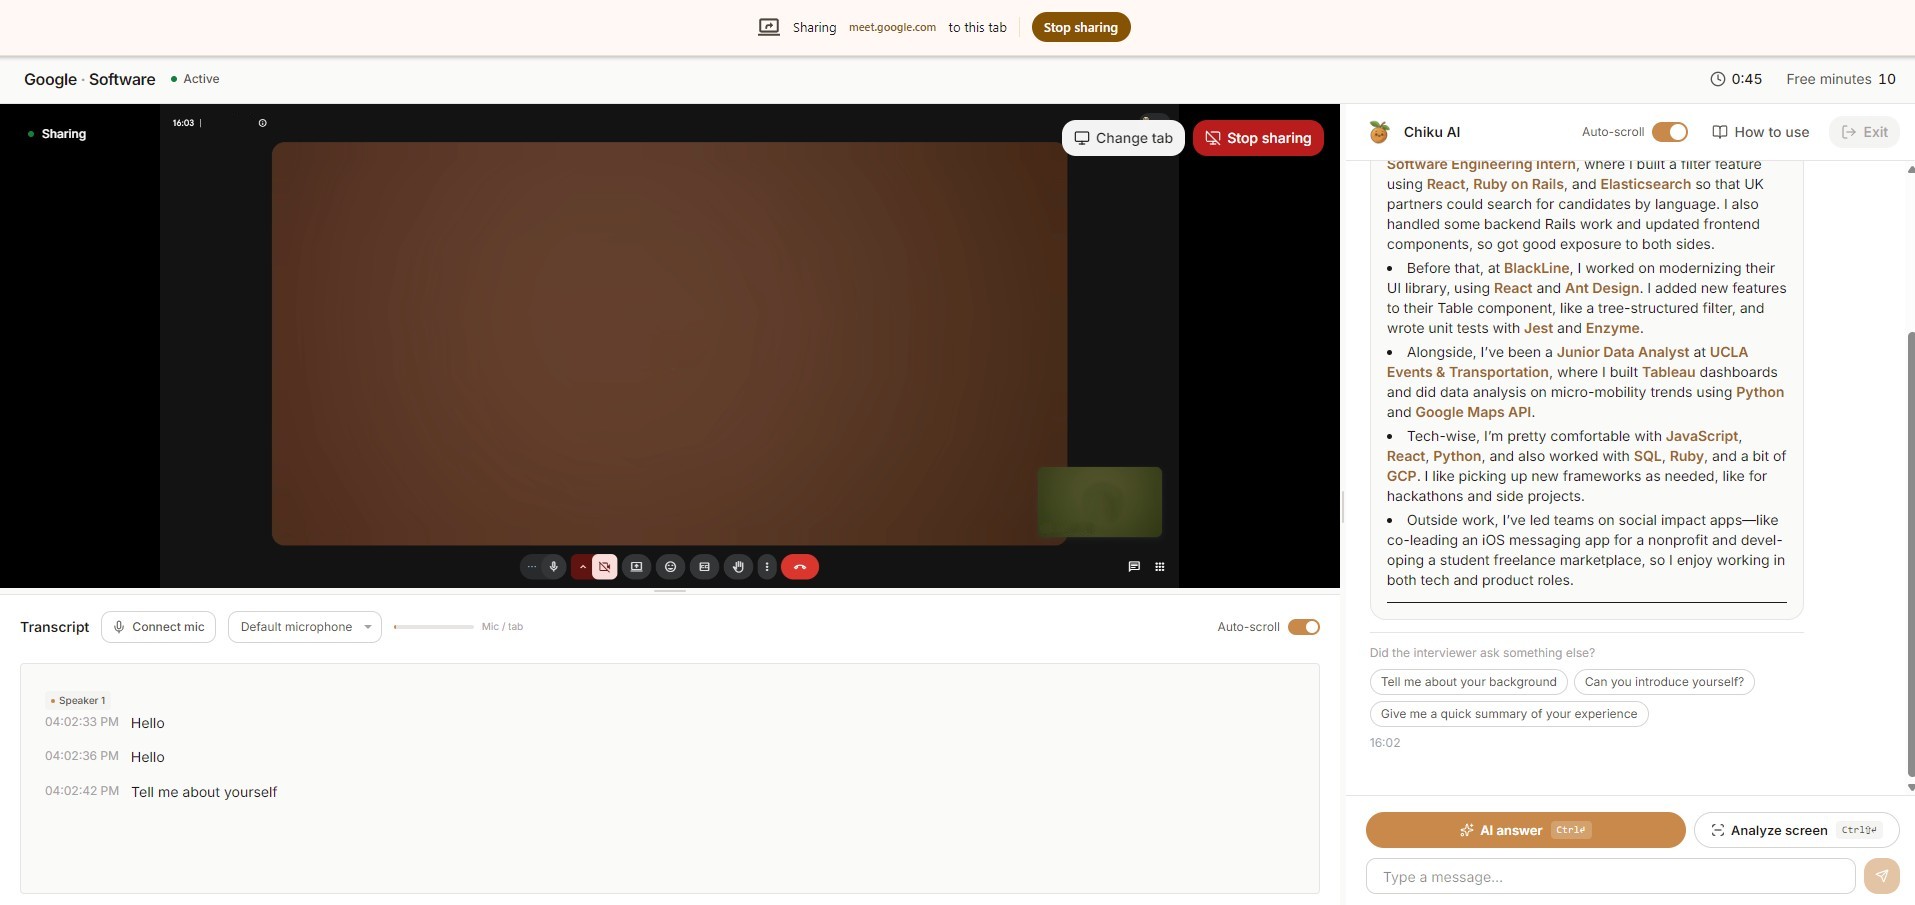1915x905 pixels.
Task: Click BlackLine highlighted keyword
Action: 1536,268
